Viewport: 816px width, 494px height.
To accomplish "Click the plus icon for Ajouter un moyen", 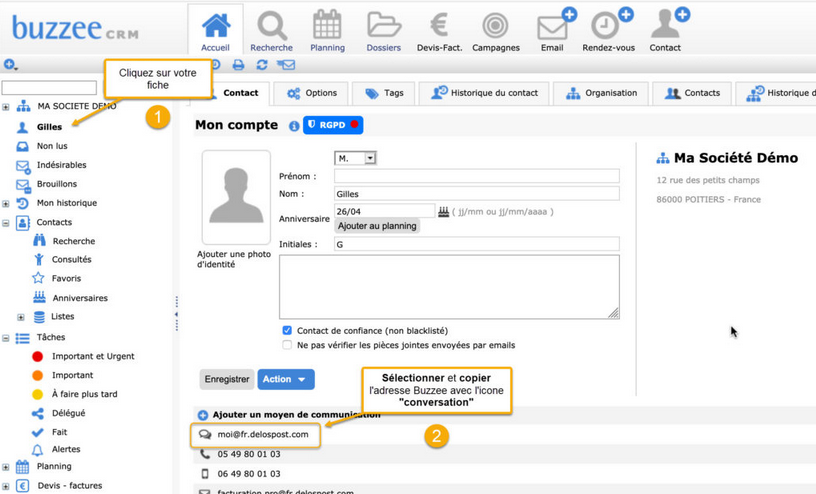I will (x=203, y=415).
